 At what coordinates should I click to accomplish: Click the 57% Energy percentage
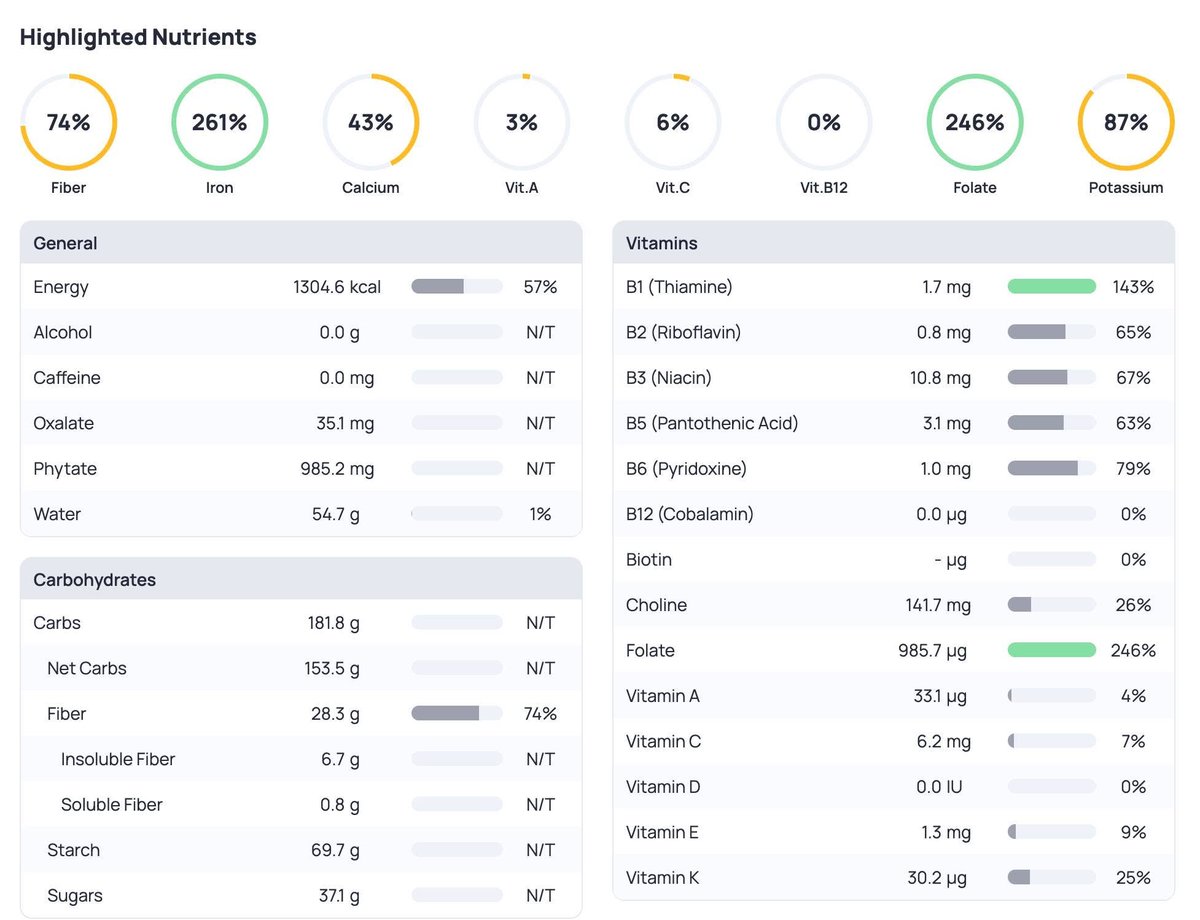(x=540, y=287)
